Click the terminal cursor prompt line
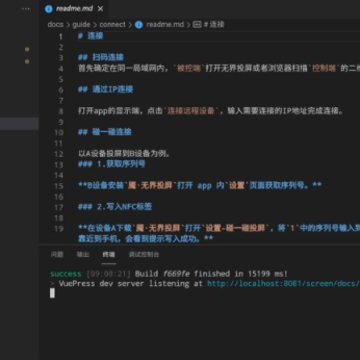The width and height of the screenshot is (360, 360). [x=52, y=293]
